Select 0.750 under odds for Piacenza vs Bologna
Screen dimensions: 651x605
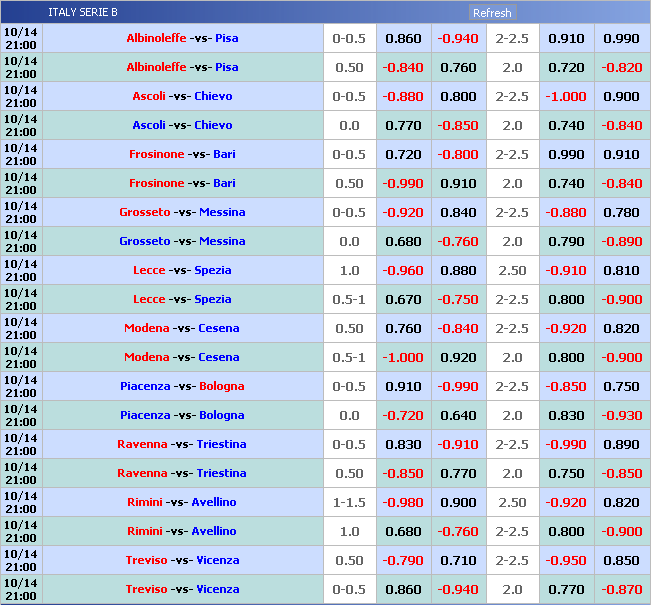(x=621, y=386)
